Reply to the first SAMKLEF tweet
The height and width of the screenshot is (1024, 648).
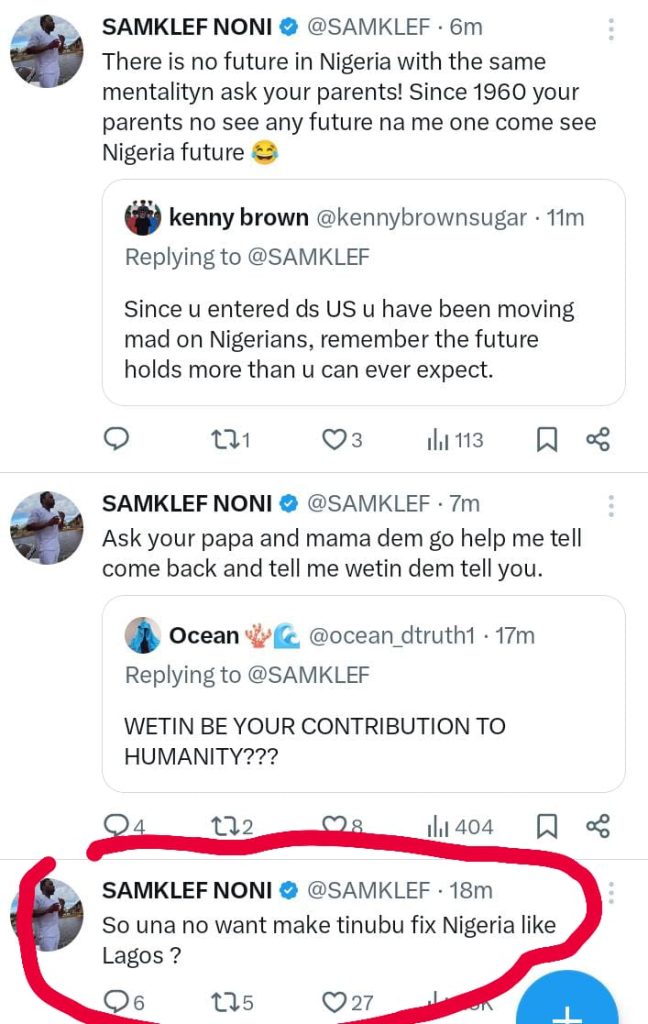118,439
